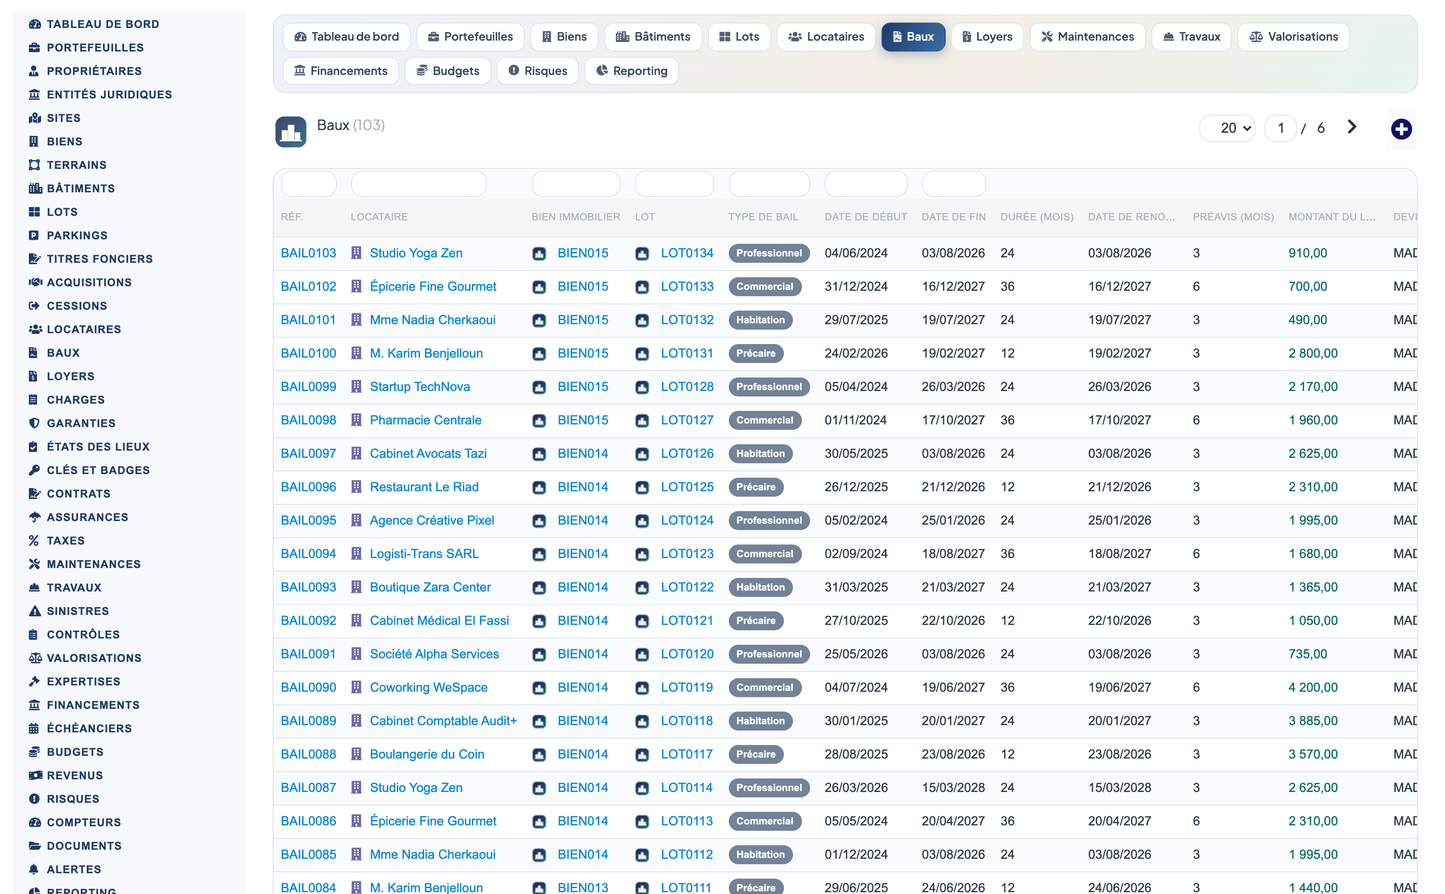Click the Assurances umbrella icon
This screenshot has width=1445, height=894.
pyautogui.click(x=35, y=517)
